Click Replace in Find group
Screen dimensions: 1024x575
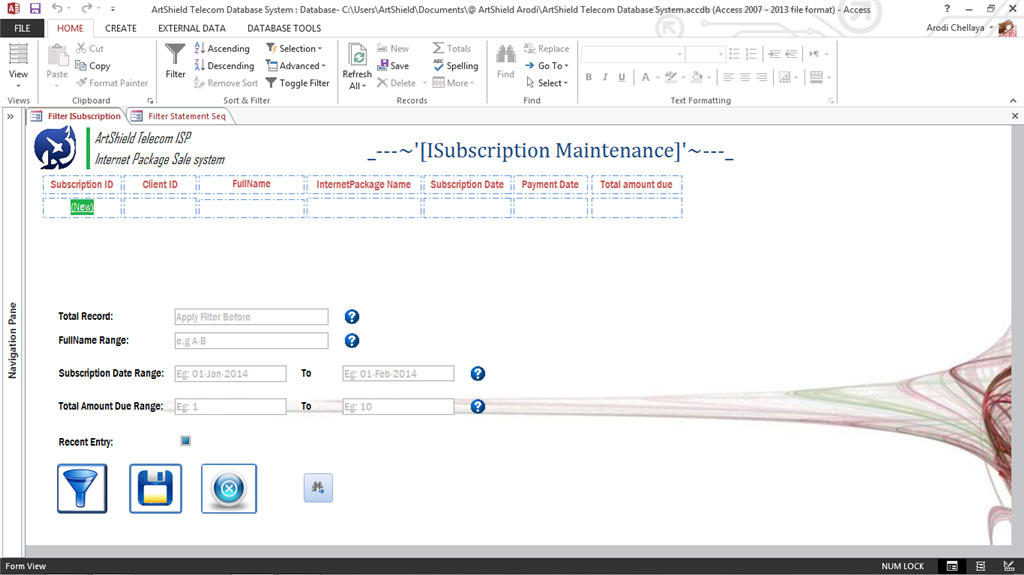[547, 48]
